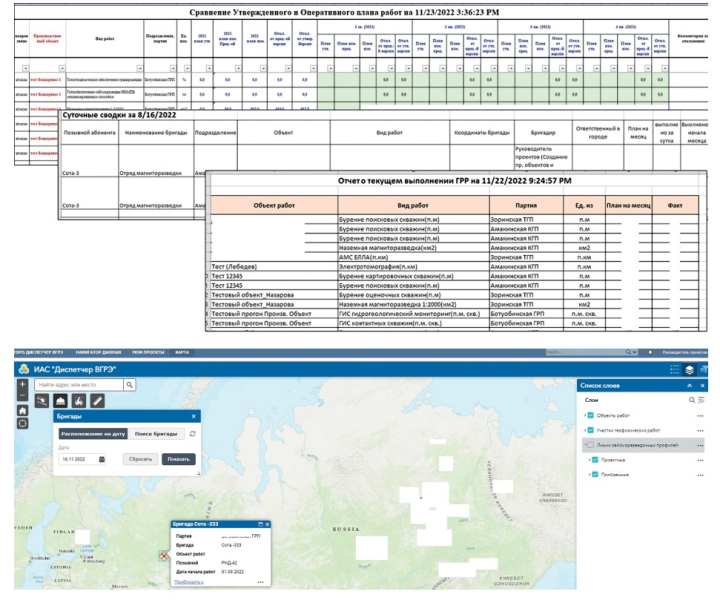This screenshot has height=600, width=720.
Task: Check Линии сейсморазведочных профилей layer
Action: point(591,445)
